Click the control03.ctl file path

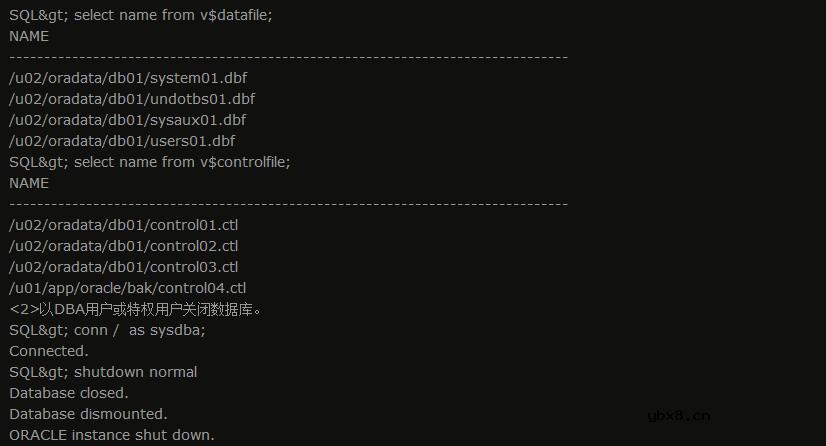tap(124, 267)
